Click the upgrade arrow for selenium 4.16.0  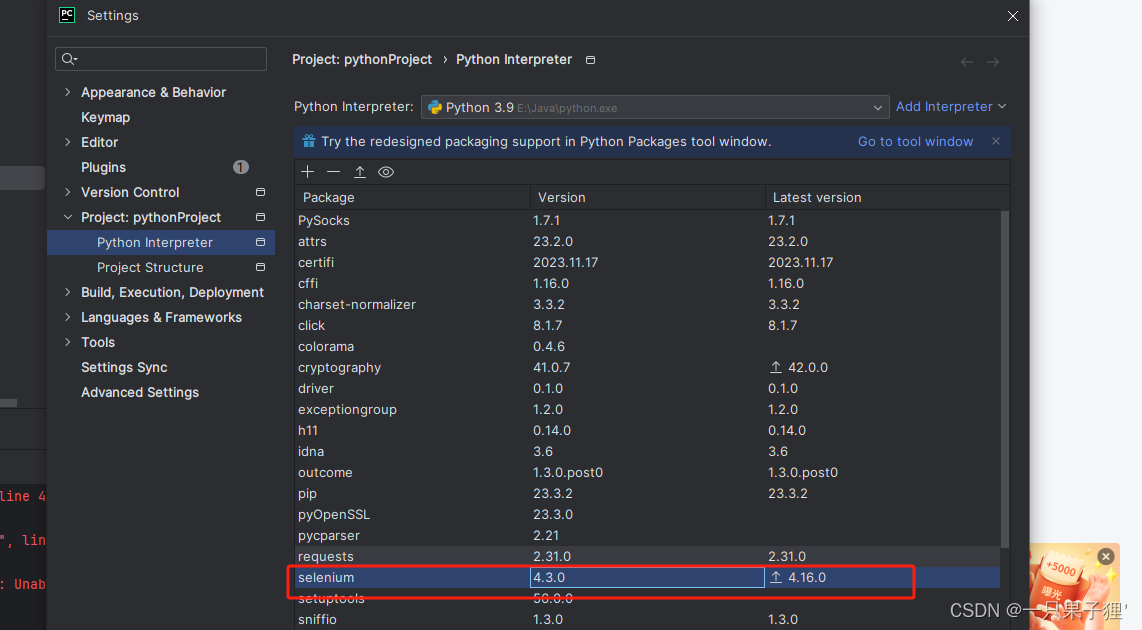click(x=776, y=577)
